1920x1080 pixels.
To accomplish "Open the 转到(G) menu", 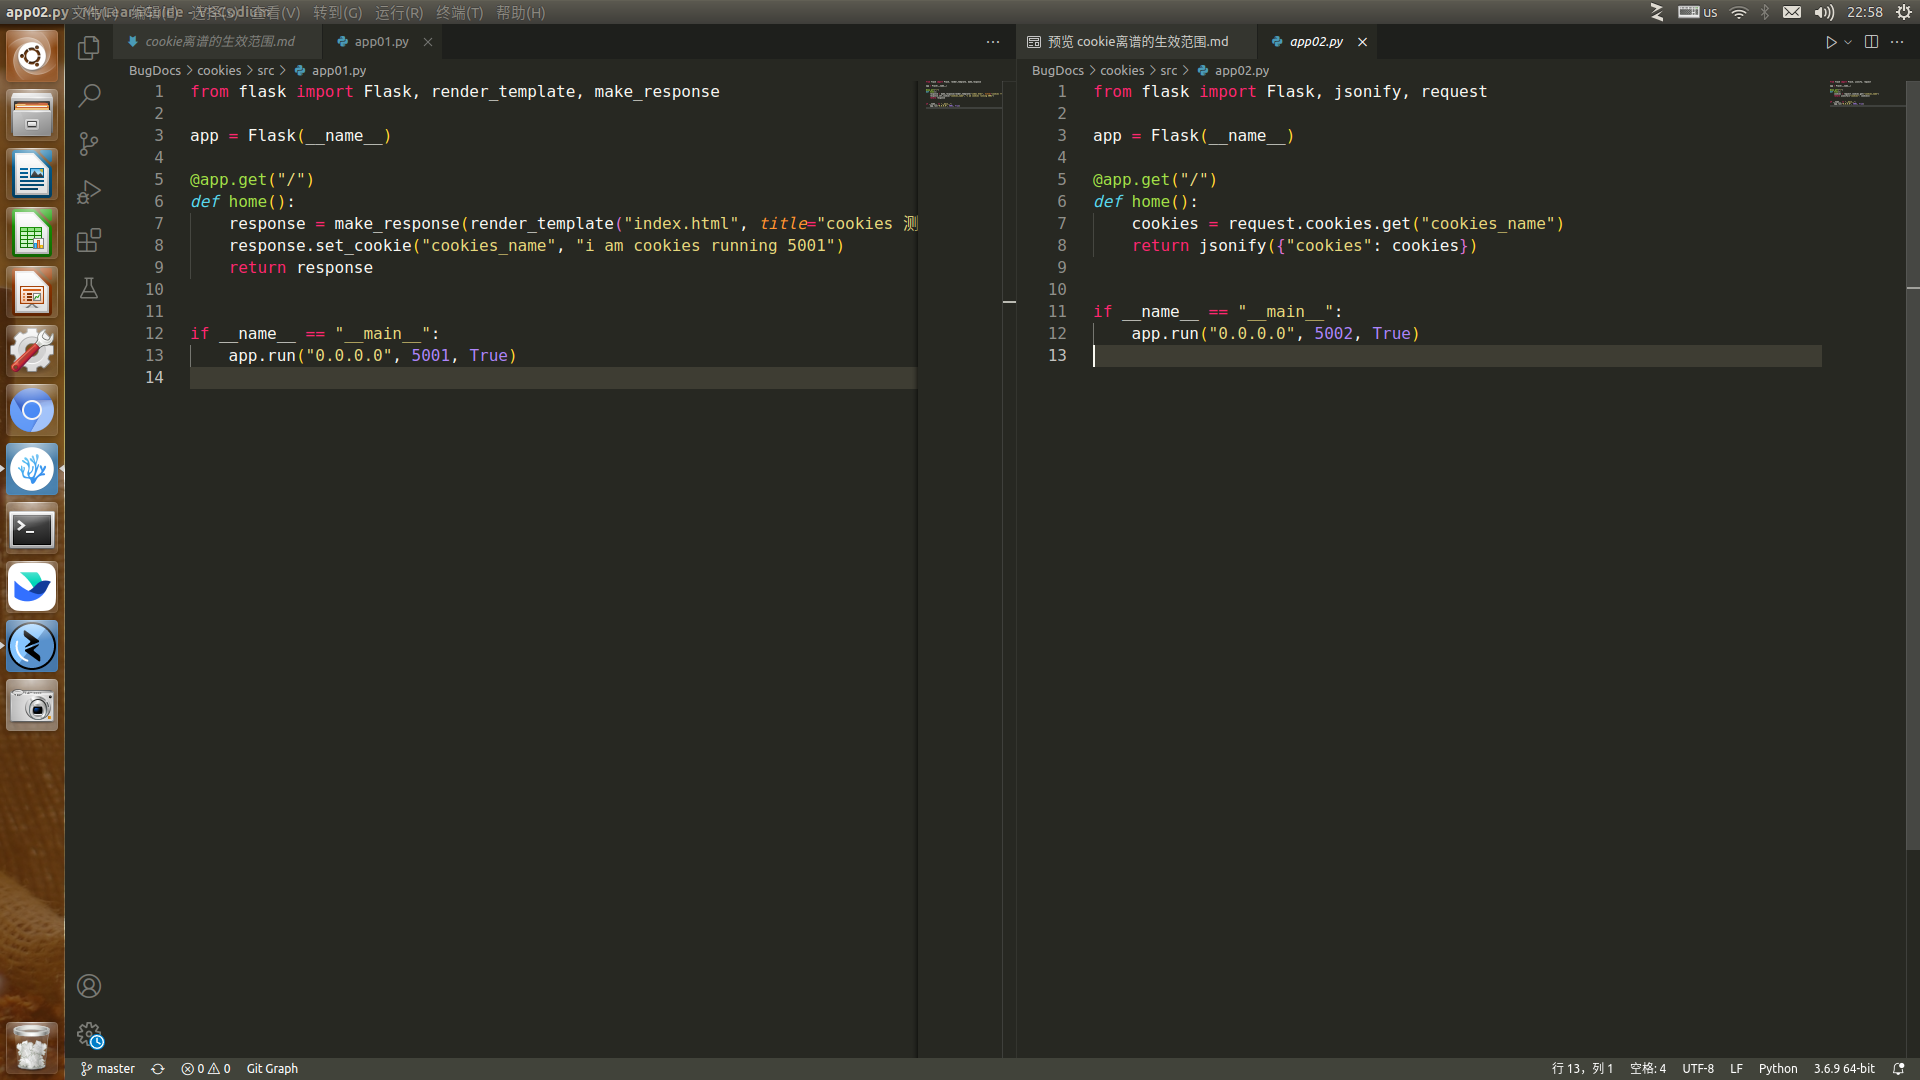I will point(337,12).
